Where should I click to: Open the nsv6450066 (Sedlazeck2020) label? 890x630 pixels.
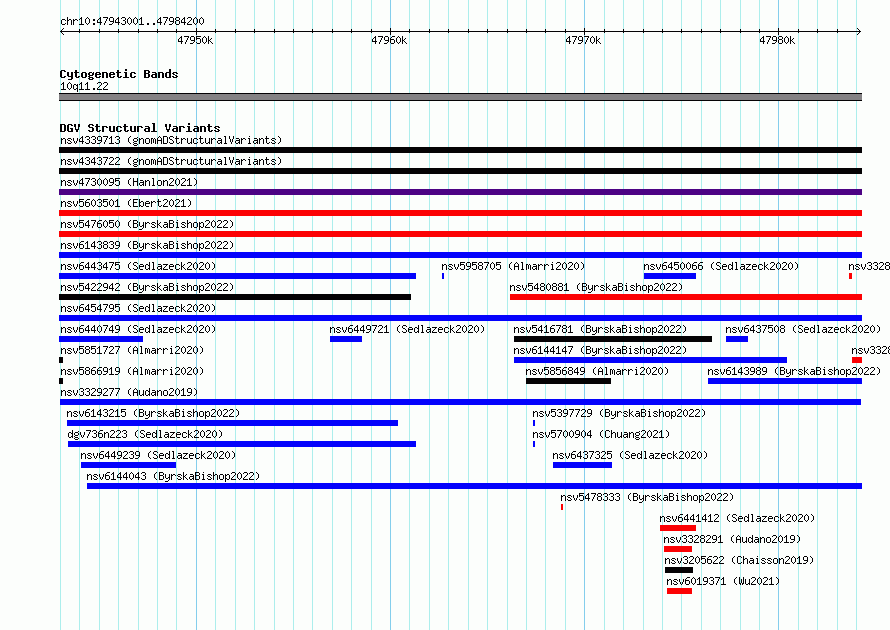coord(721,266)
